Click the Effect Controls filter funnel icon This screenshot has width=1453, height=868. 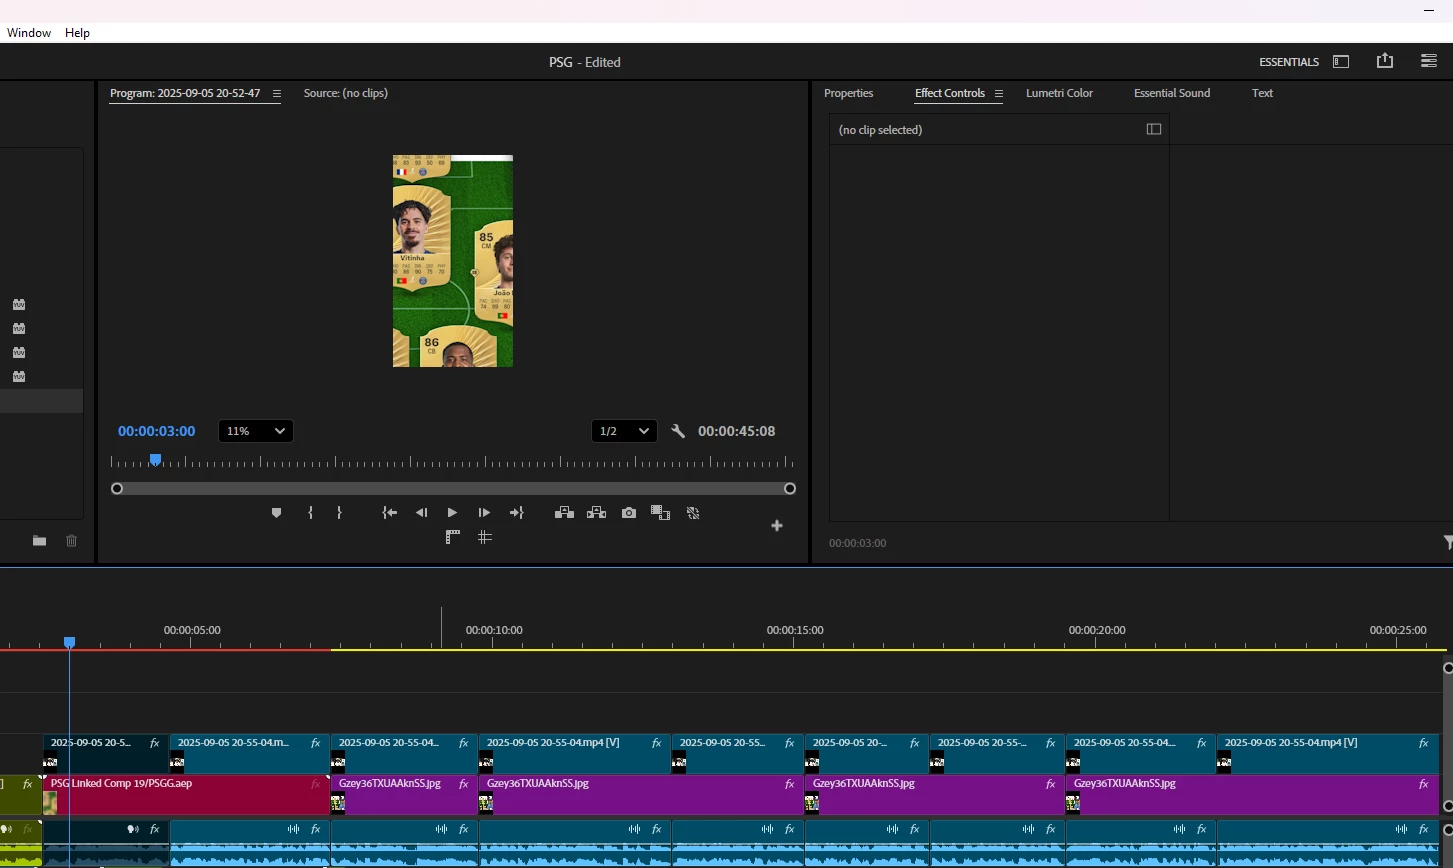1447,541
